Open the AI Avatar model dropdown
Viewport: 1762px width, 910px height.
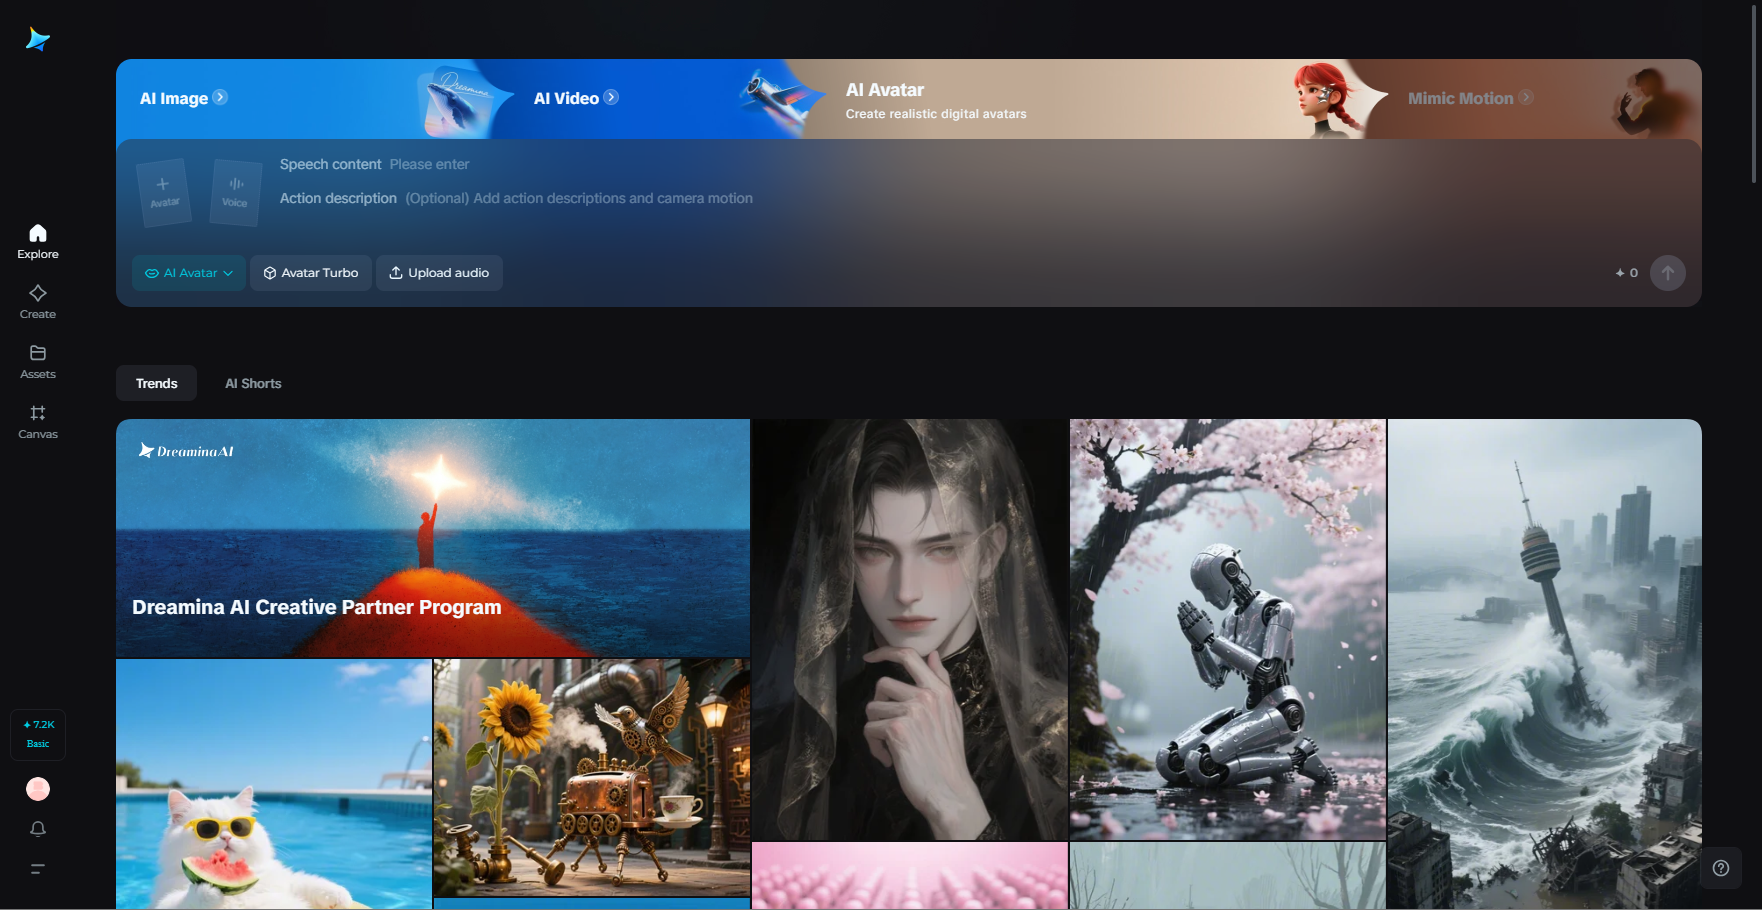coord(188,272)
